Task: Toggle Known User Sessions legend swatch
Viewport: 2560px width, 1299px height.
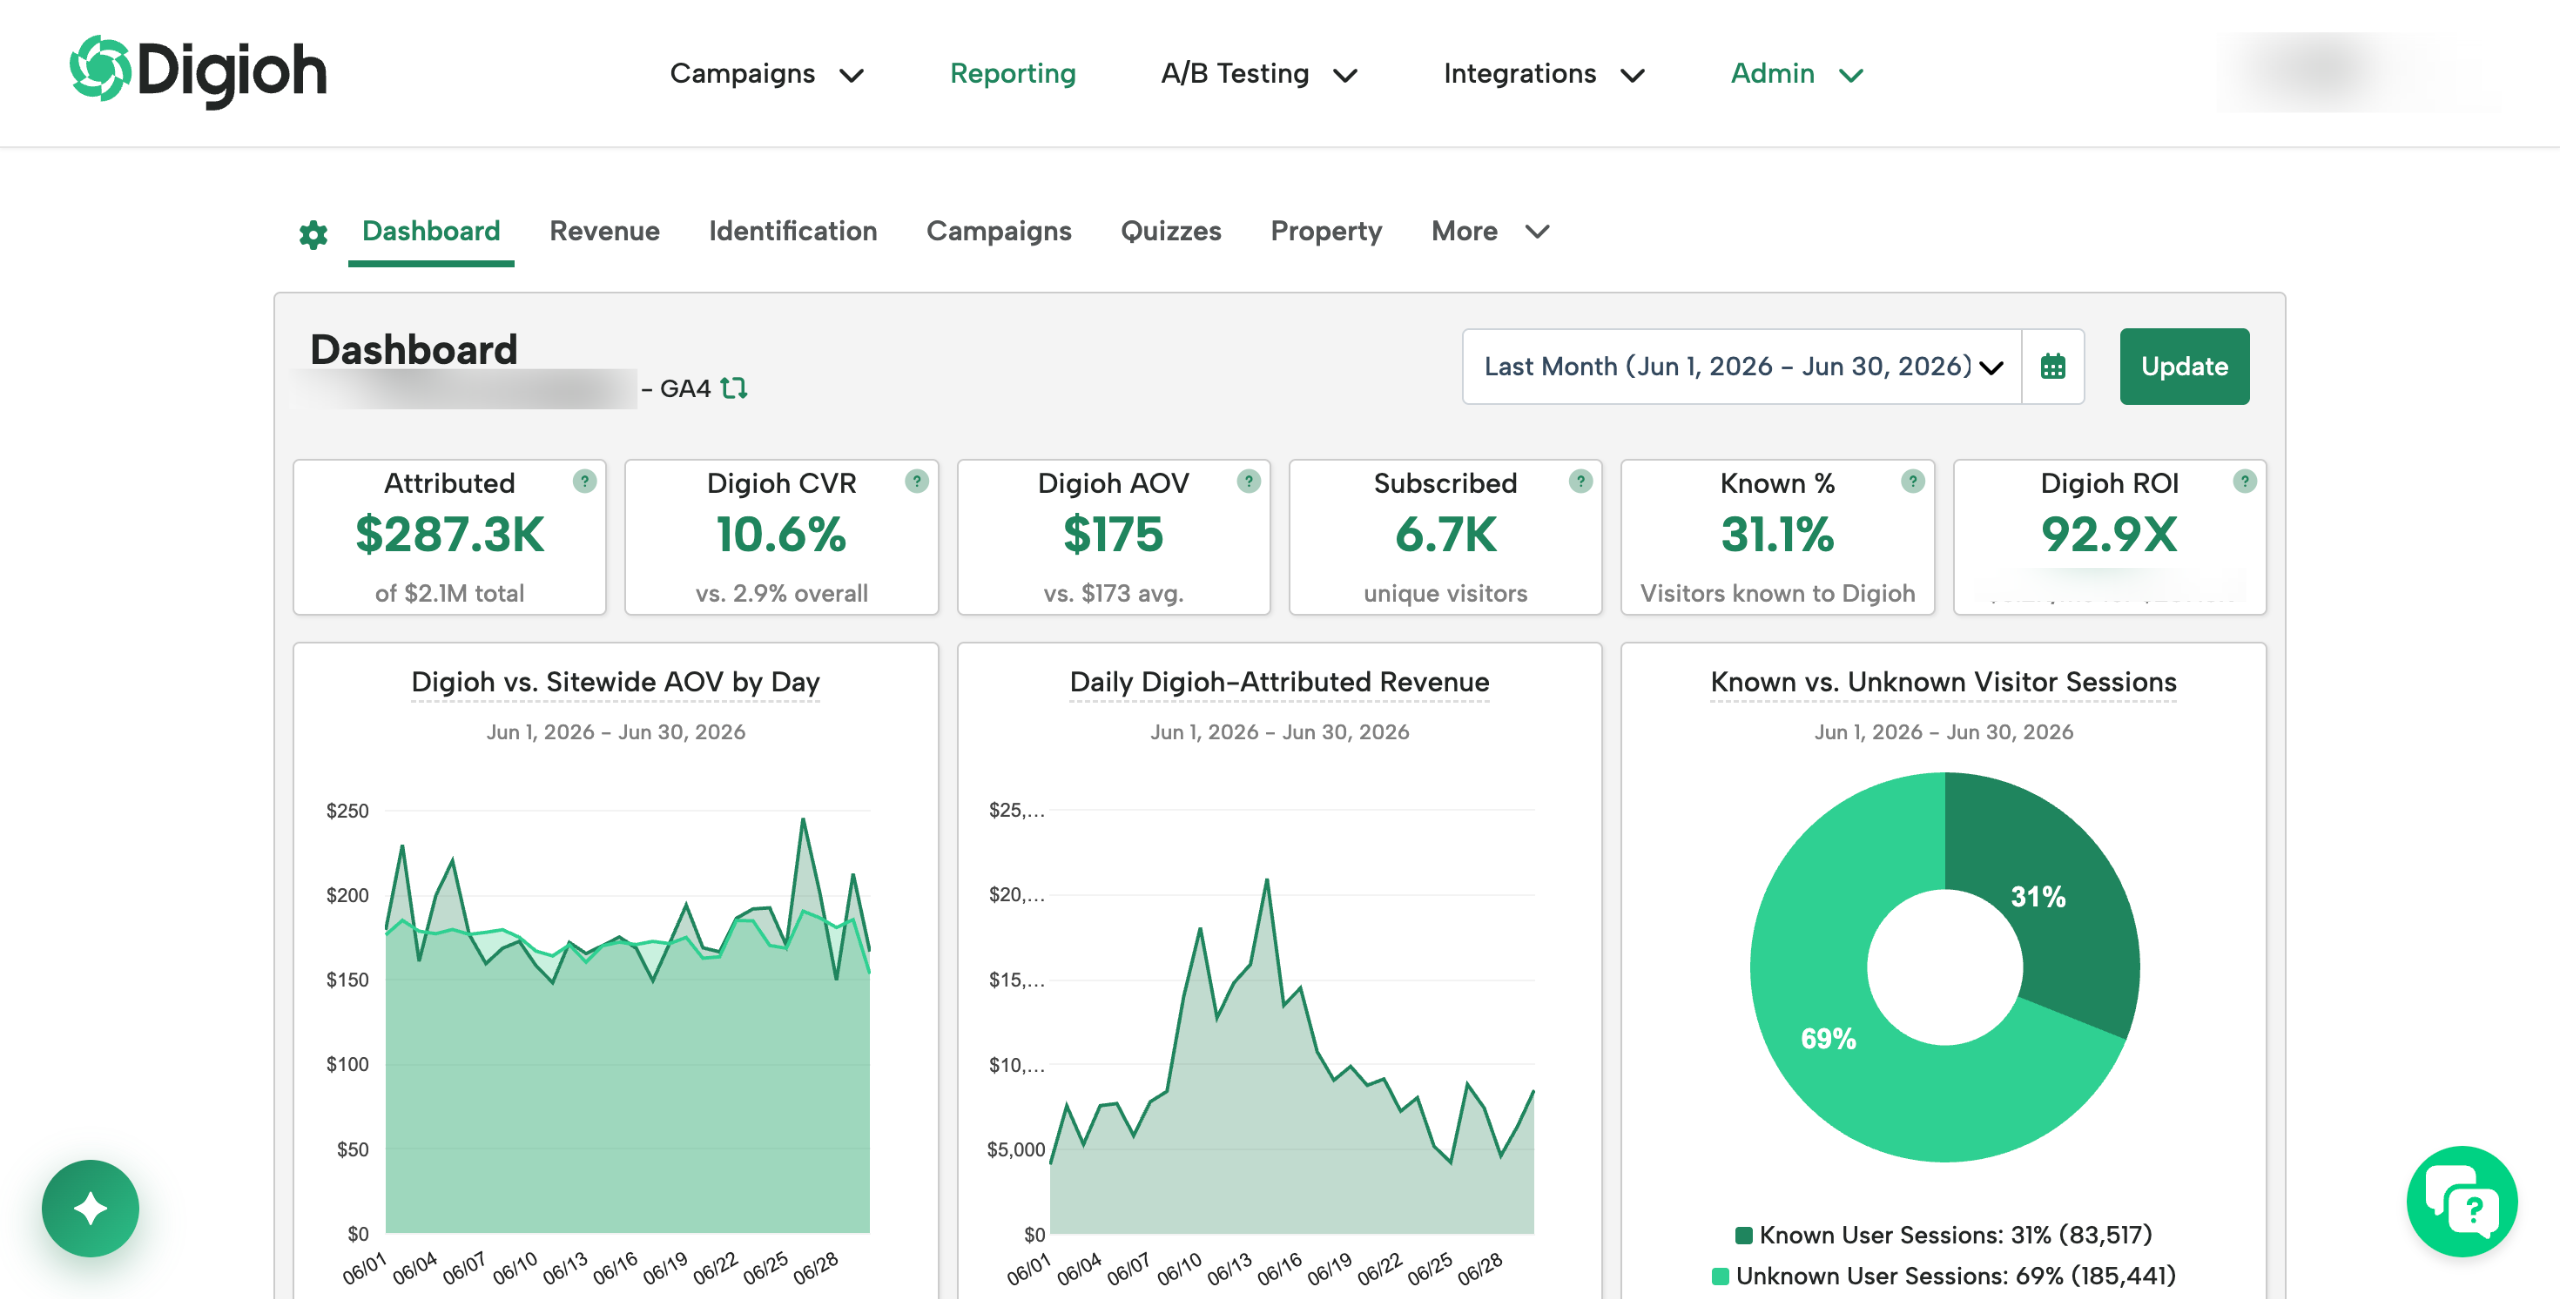Action: 1744,1236
